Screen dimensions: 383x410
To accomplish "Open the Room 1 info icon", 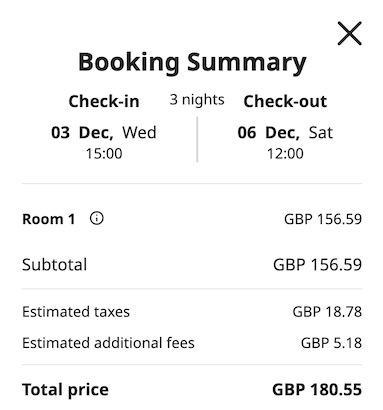I will (x=97, y=219).
